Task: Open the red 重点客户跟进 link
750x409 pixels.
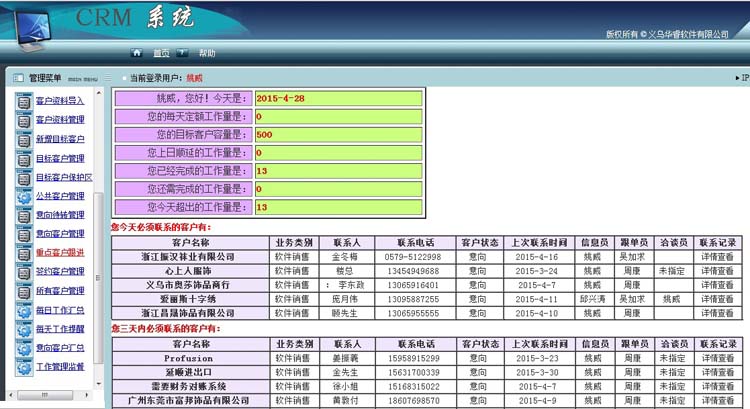Action: click(60, 252)
